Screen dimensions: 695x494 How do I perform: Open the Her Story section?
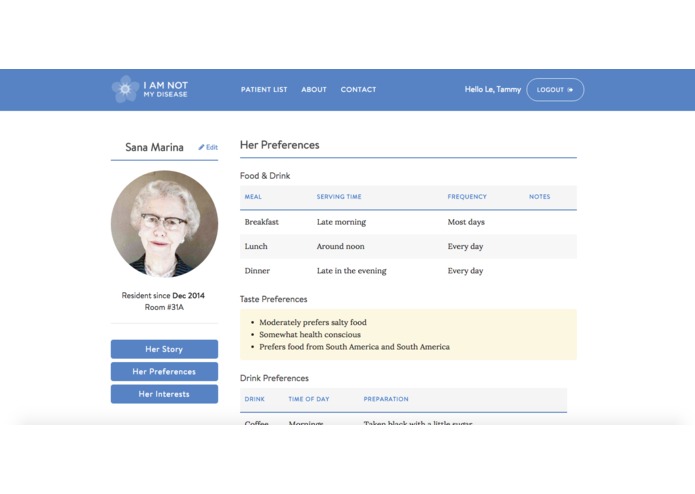164,349
